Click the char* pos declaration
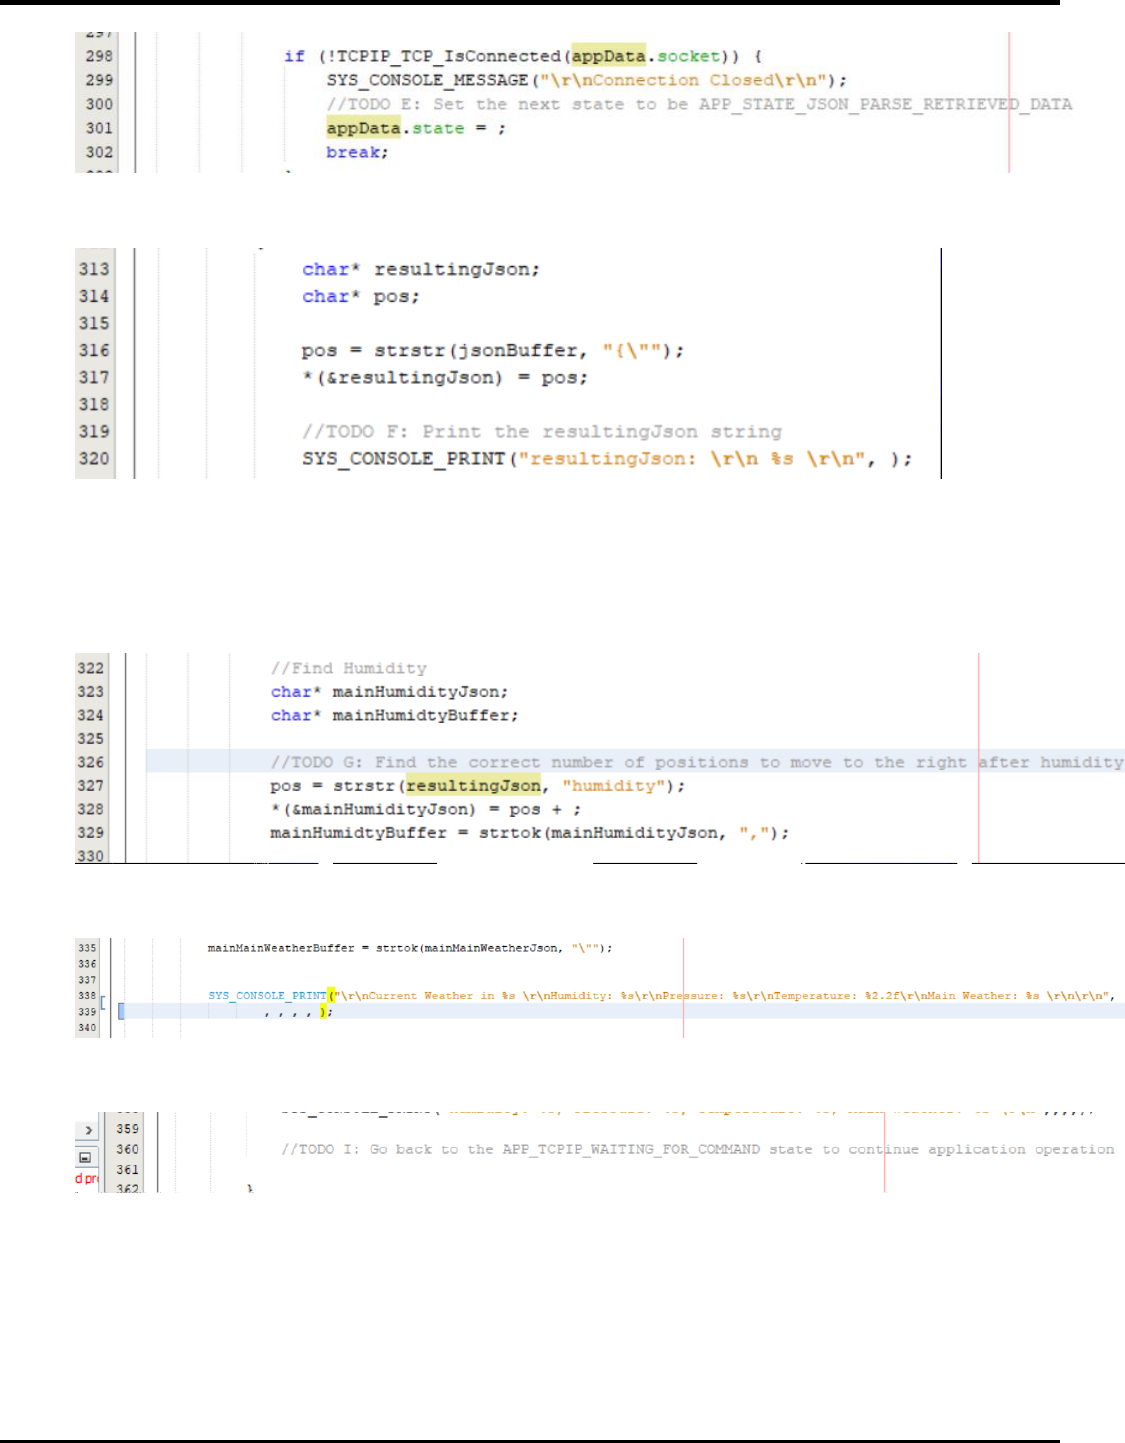Screen dimensions: 1125x1443 [361, 296]
